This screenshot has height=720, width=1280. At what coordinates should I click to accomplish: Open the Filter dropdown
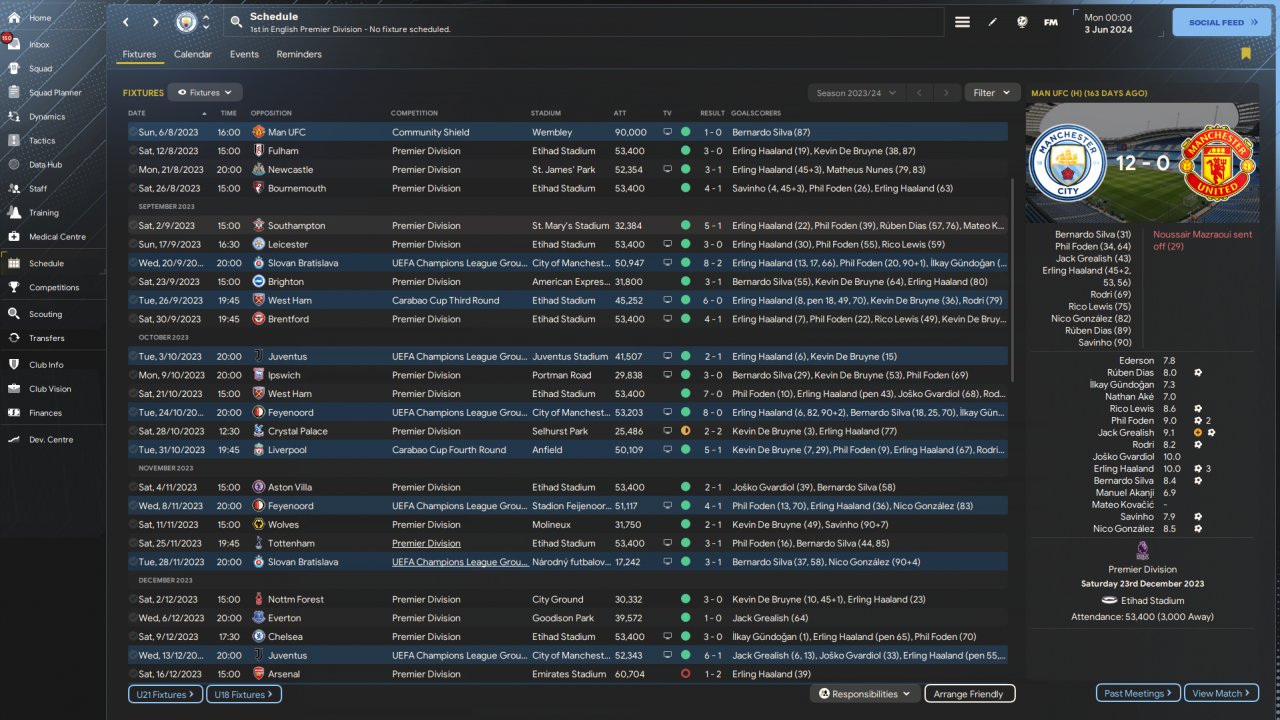click(x=993, y=93)
